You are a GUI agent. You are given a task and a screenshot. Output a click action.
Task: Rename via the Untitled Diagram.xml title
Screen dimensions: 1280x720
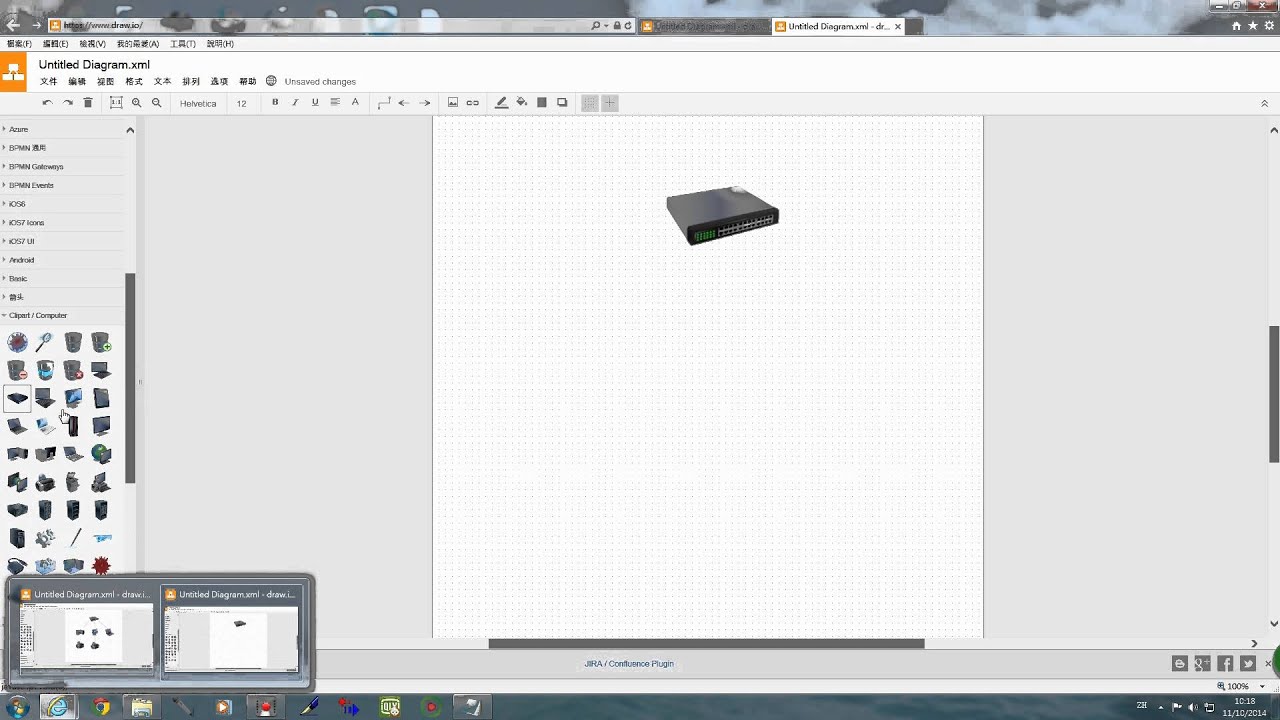tap(94, 65)
